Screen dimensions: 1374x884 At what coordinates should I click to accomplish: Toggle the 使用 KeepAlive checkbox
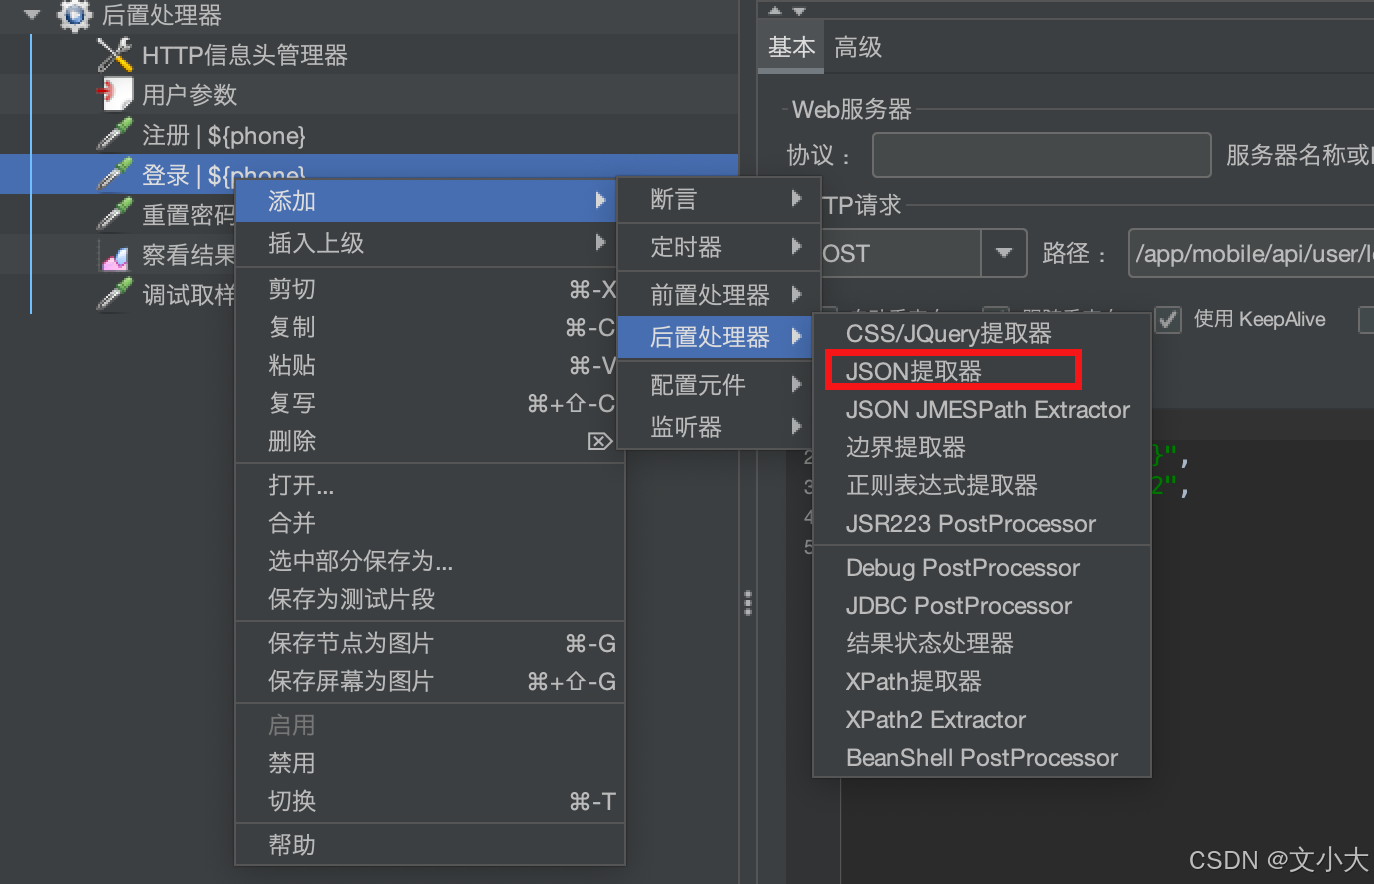point(1168,319)
